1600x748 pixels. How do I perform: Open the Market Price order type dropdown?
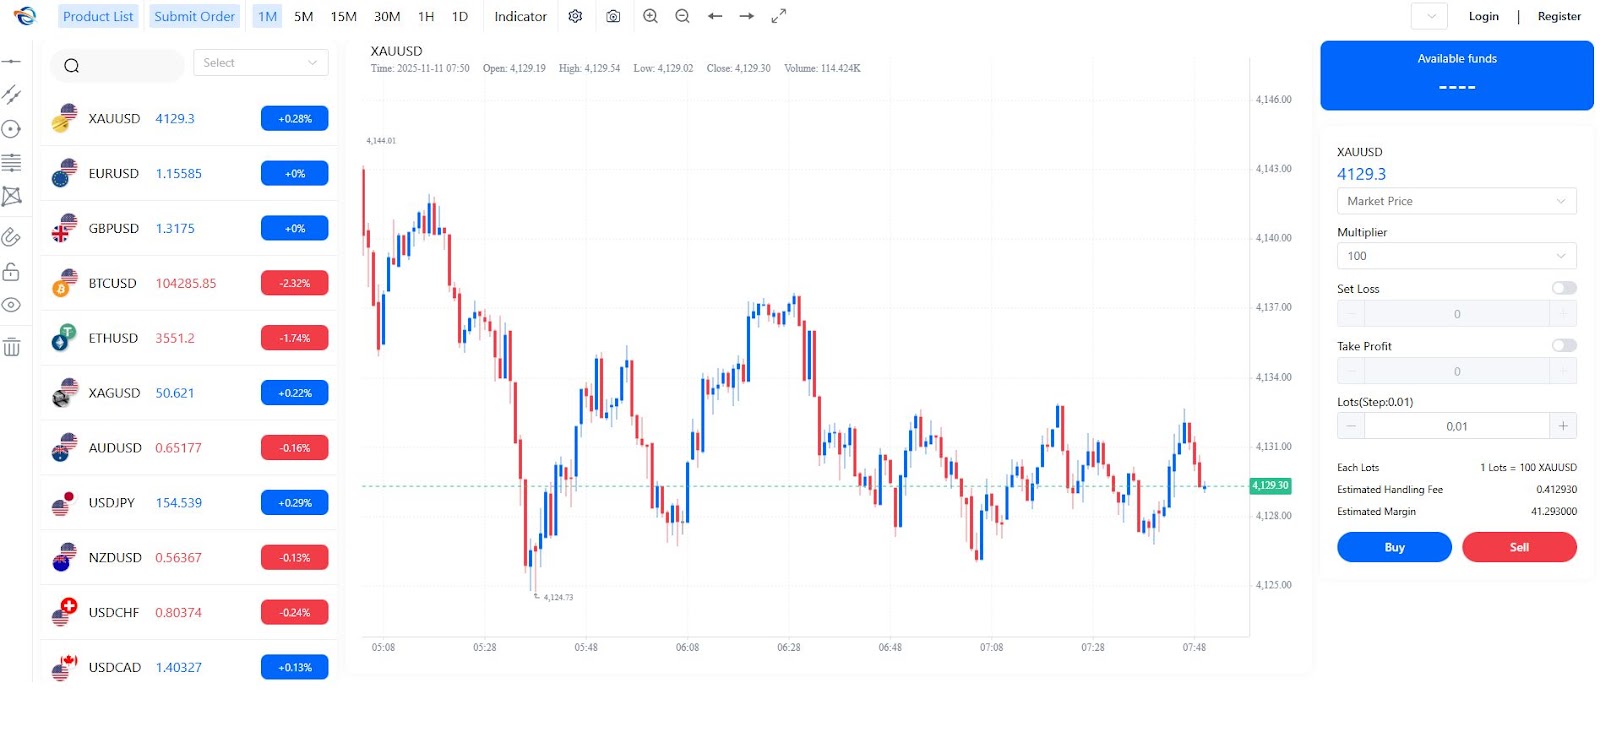click(1456, 201)
